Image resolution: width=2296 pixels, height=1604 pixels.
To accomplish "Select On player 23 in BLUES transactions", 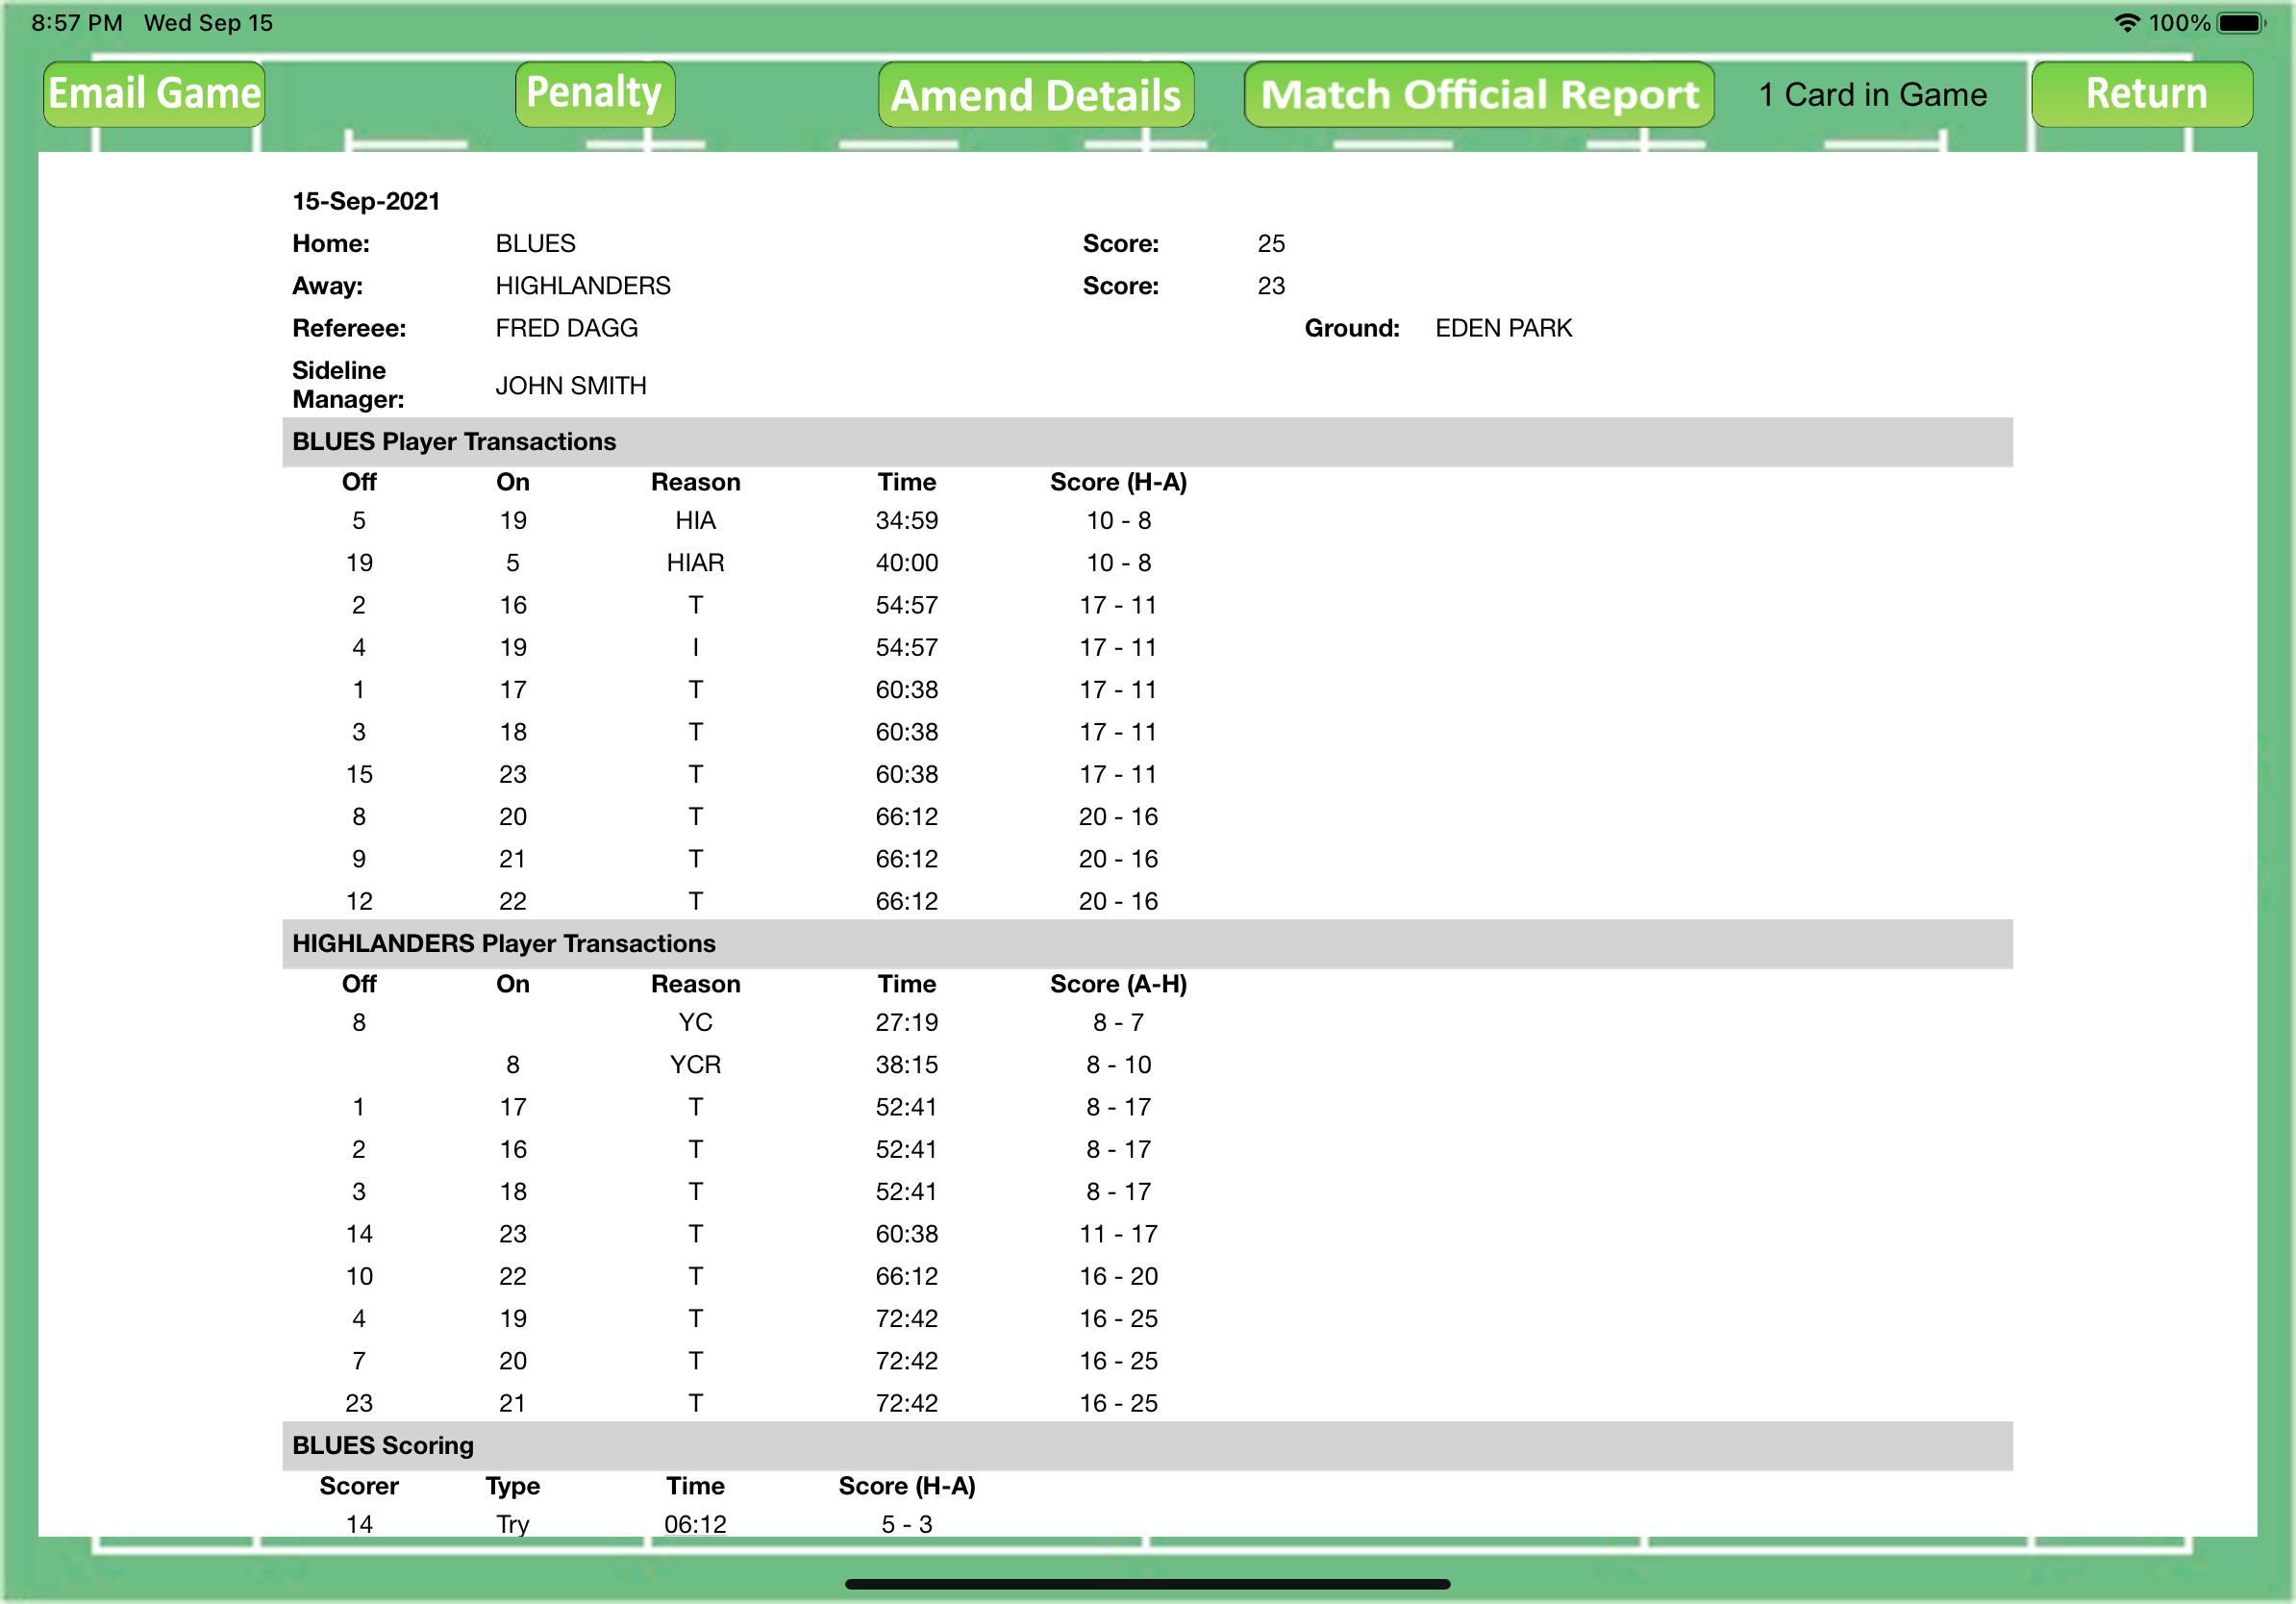I will tap(512, 775).
